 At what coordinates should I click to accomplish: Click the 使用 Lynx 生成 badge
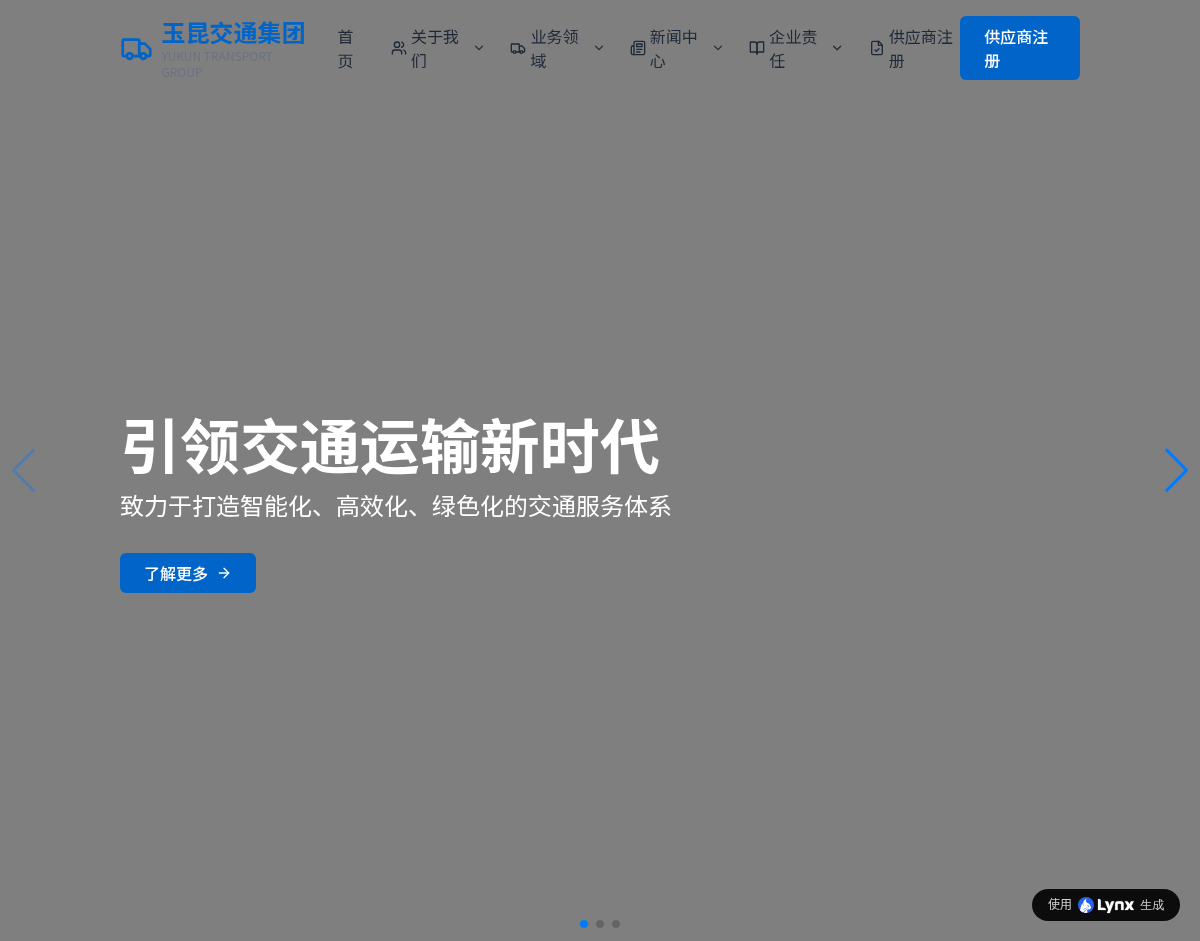click(x=1105, y=905)
